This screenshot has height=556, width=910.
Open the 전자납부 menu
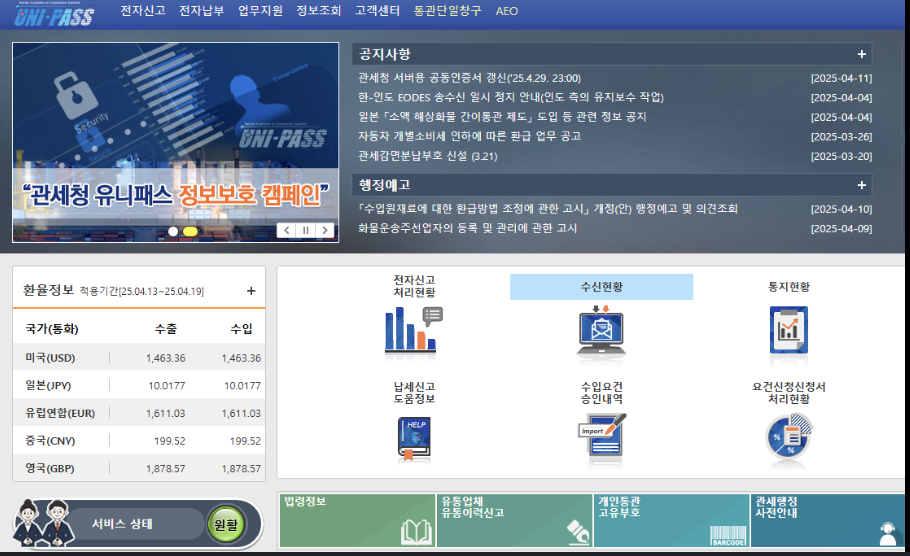point(201,10)
